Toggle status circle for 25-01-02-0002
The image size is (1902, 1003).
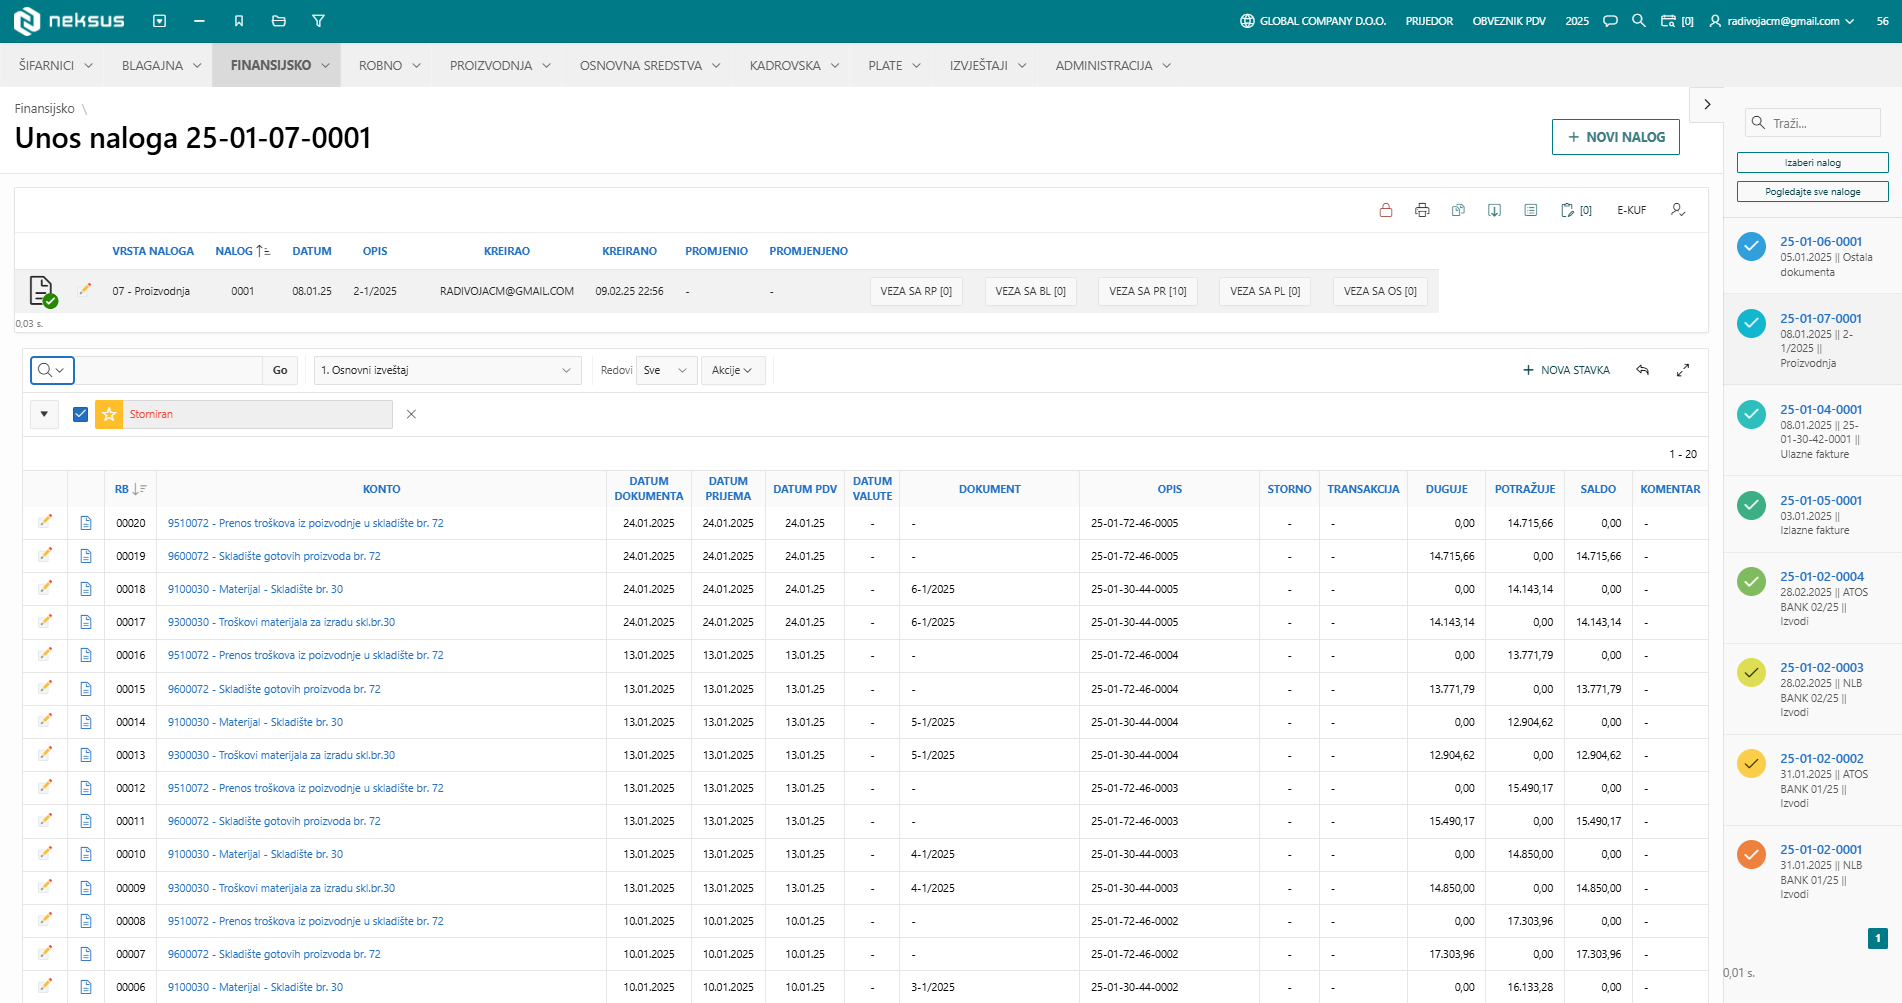point(1751,763)
